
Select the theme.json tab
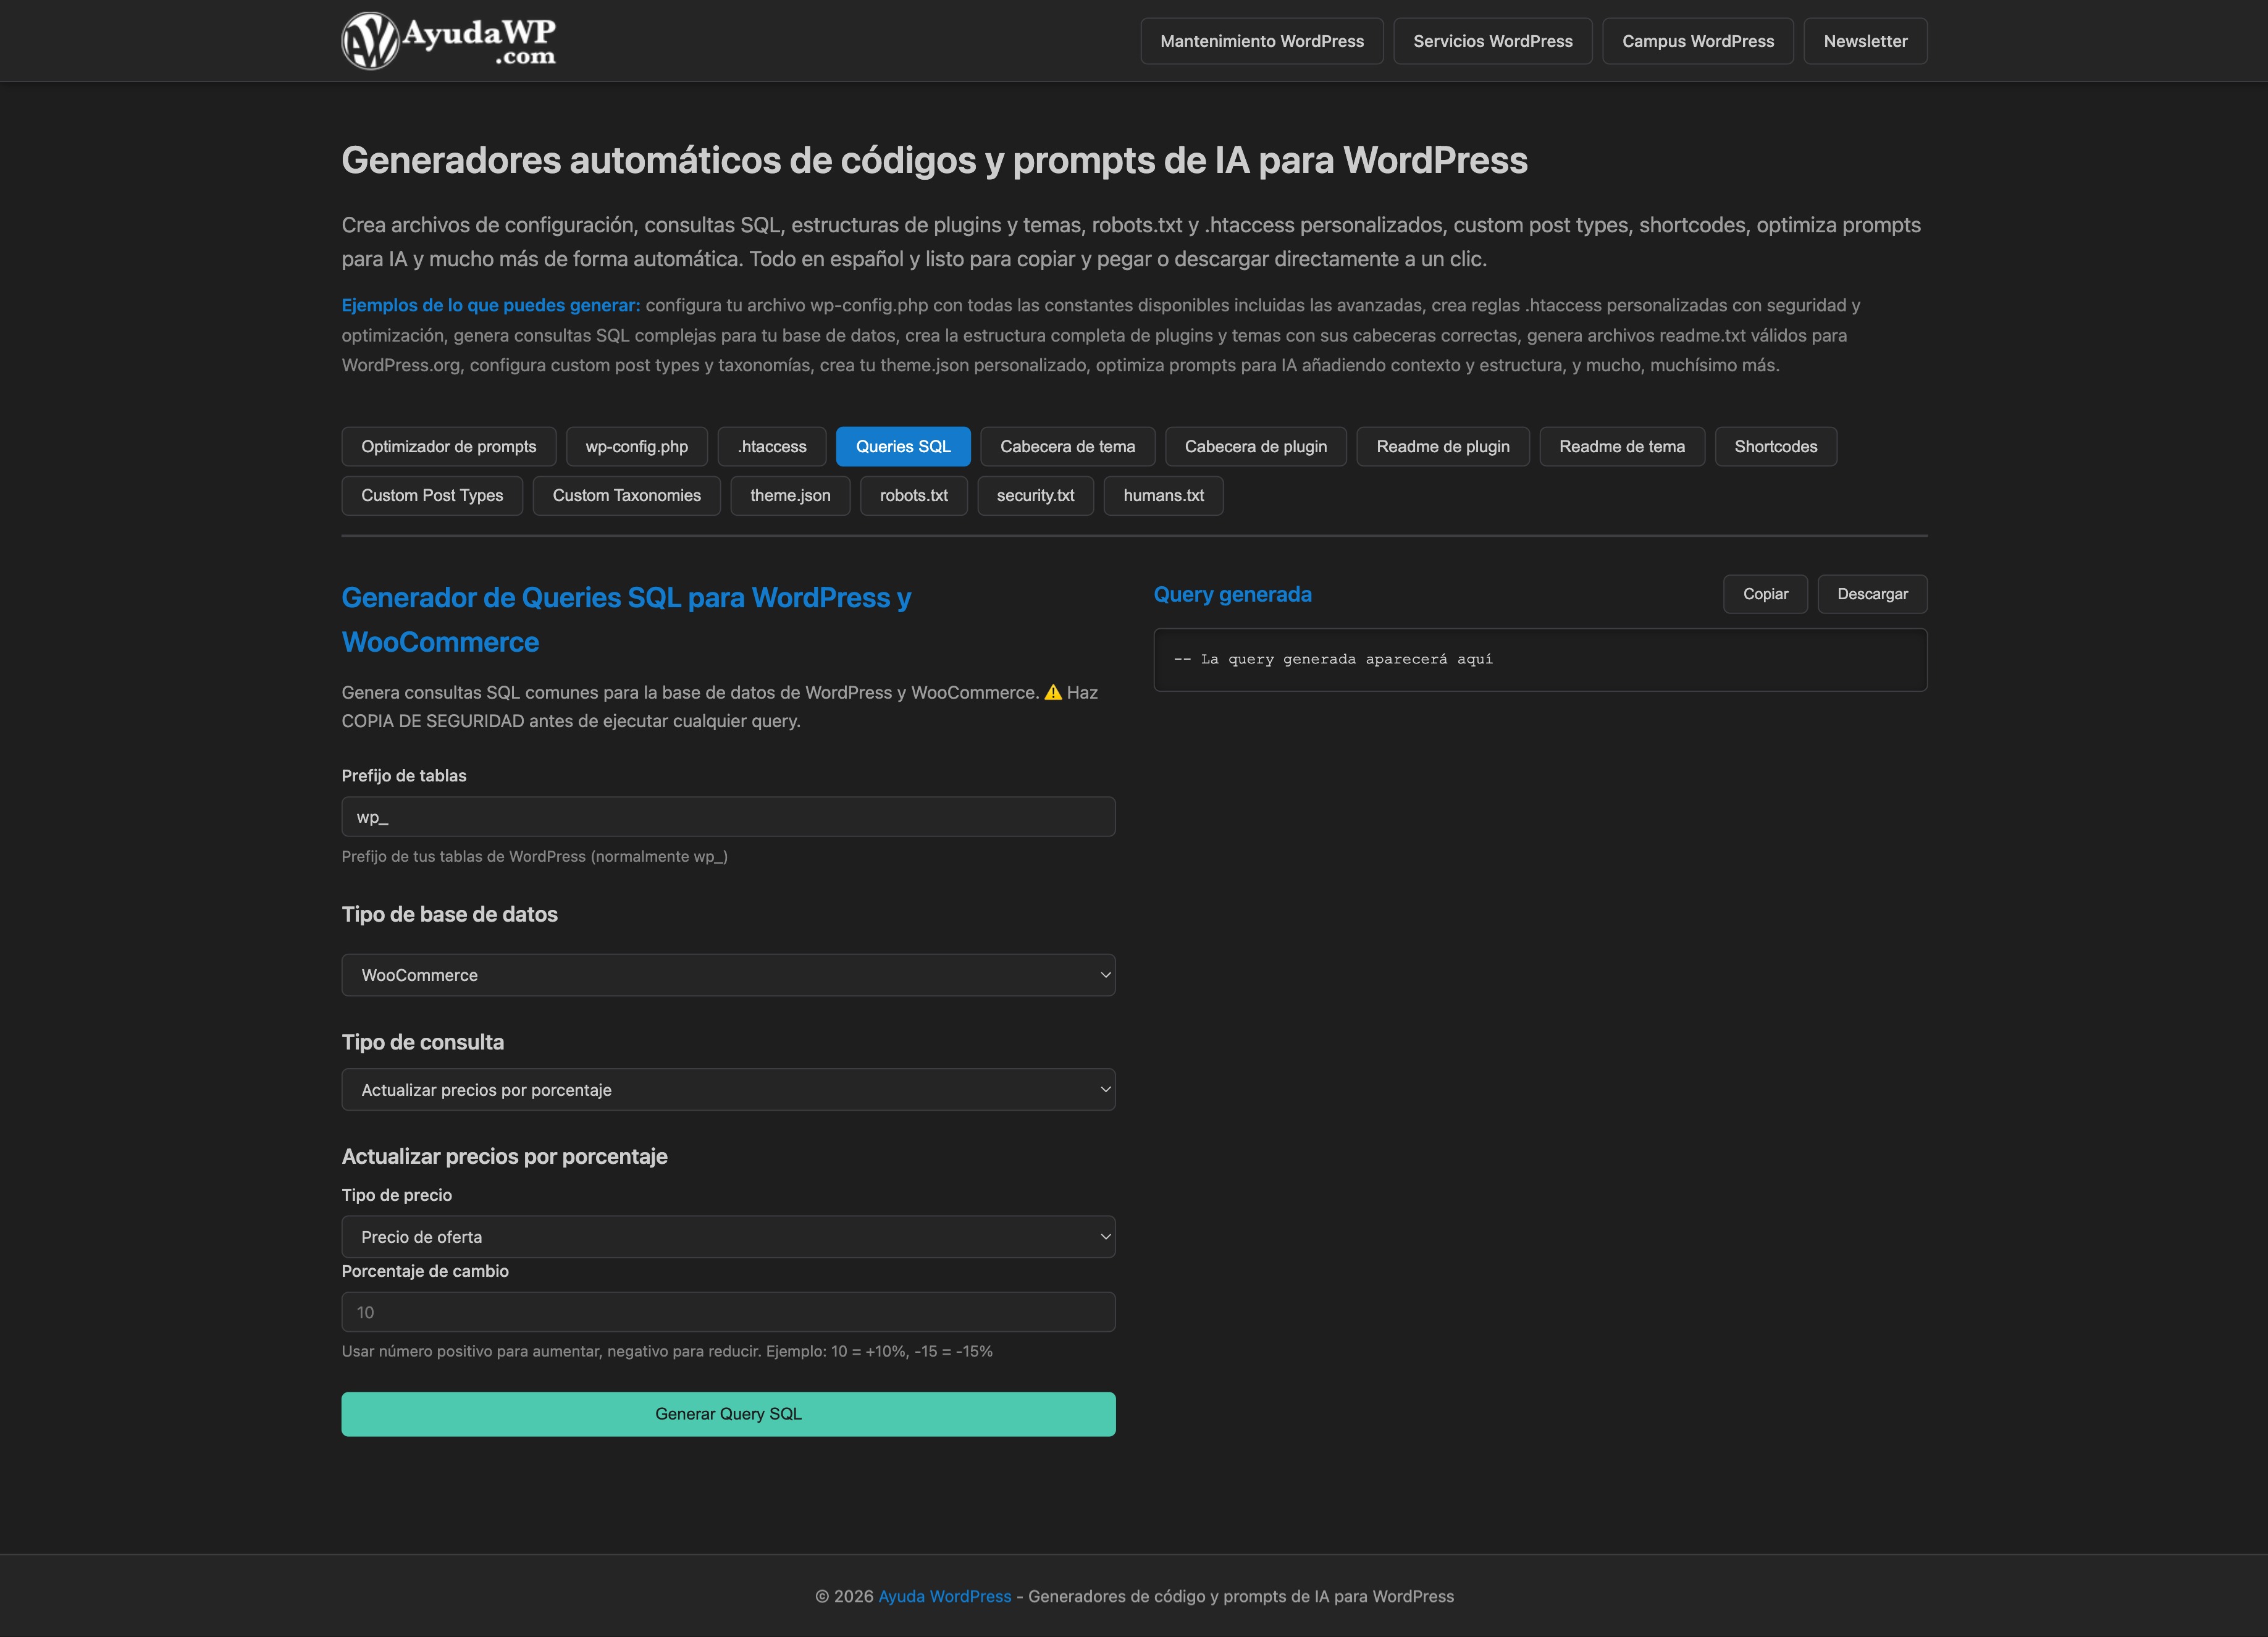[789, 496]
